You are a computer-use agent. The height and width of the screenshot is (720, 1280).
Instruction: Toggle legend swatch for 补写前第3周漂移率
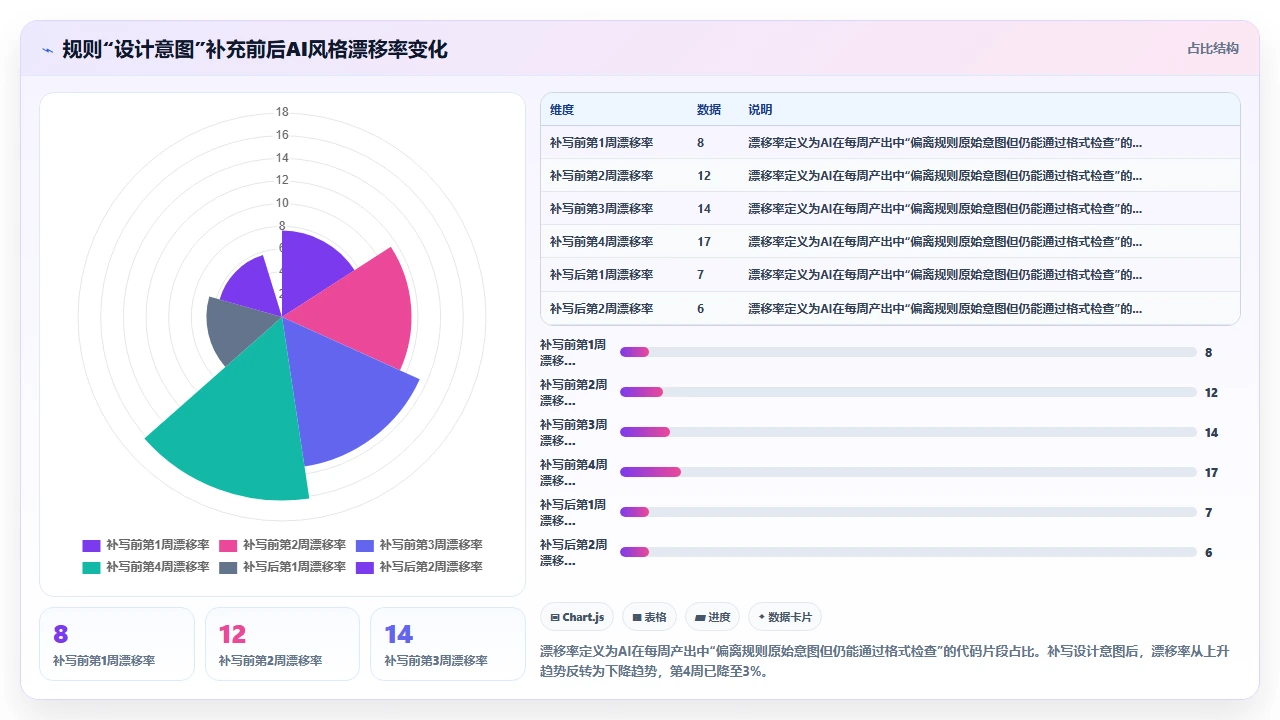tap(364, 545)
